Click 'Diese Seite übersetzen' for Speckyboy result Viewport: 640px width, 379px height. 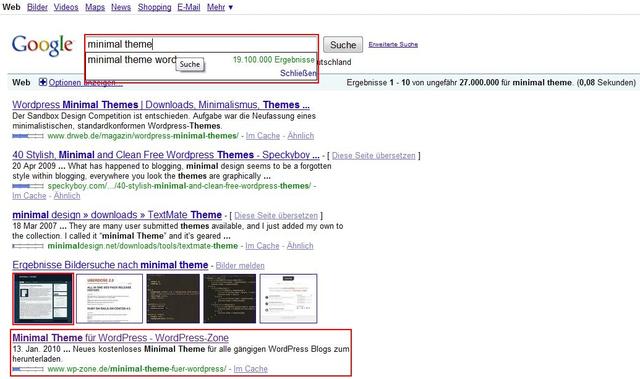[373, 155]
